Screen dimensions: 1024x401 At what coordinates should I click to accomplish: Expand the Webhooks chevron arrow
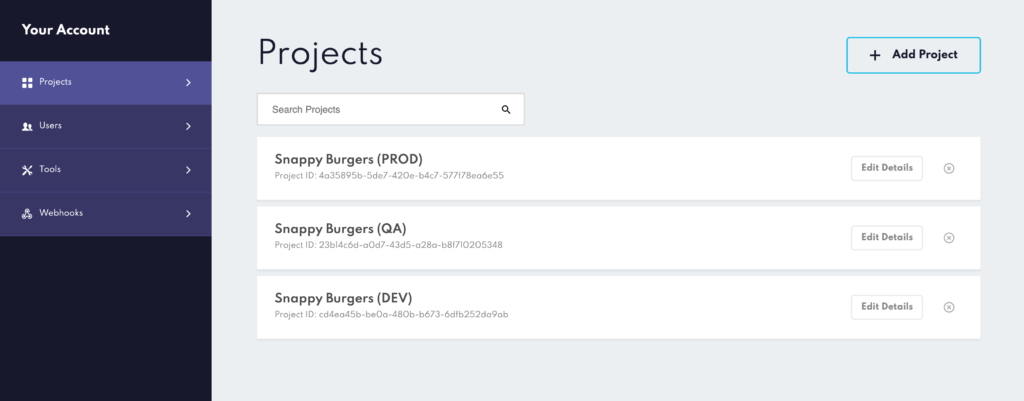(x=188, y=214)
